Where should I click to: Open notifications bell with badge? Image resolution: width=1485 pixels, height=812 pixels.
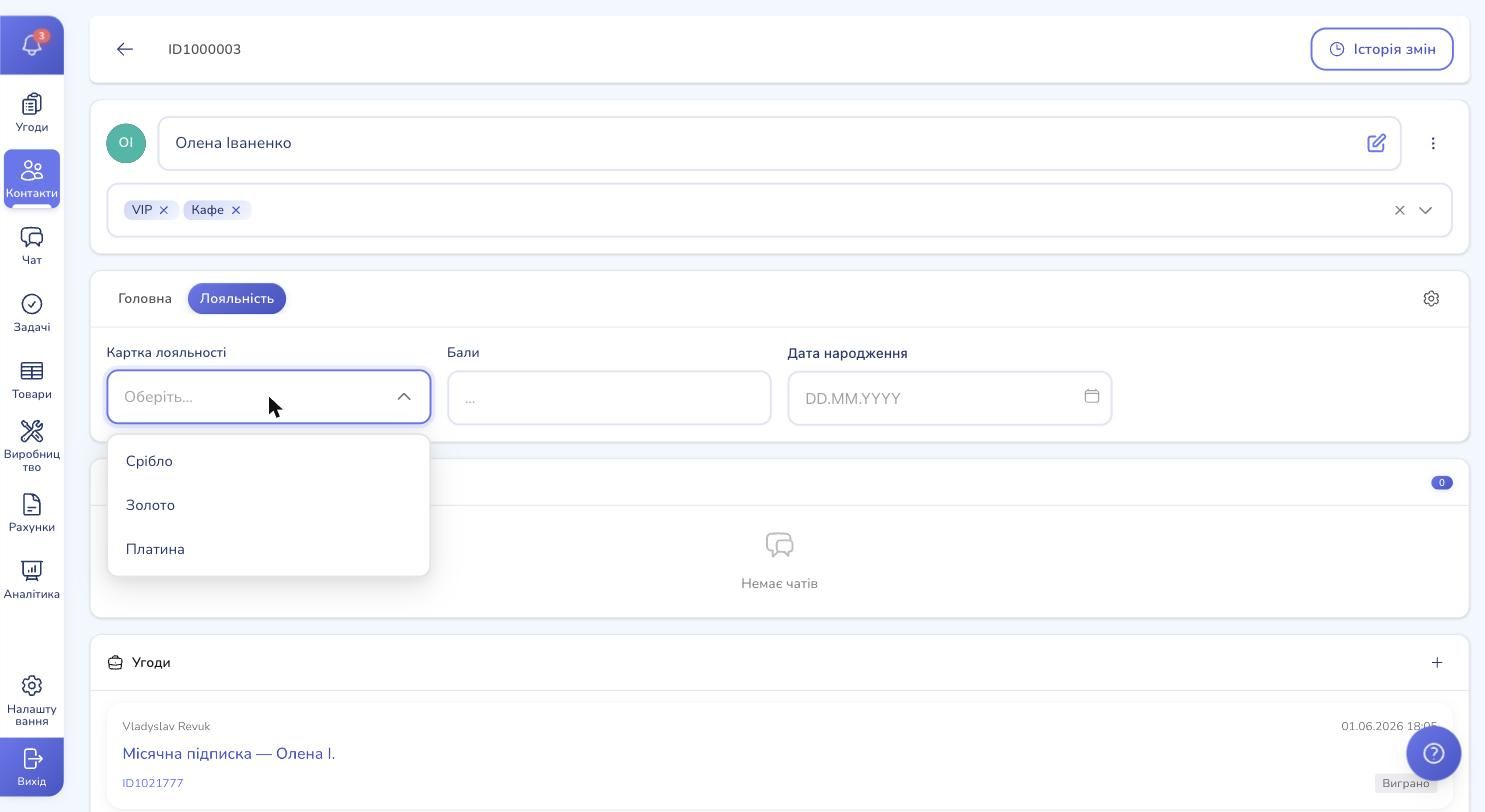32,45
